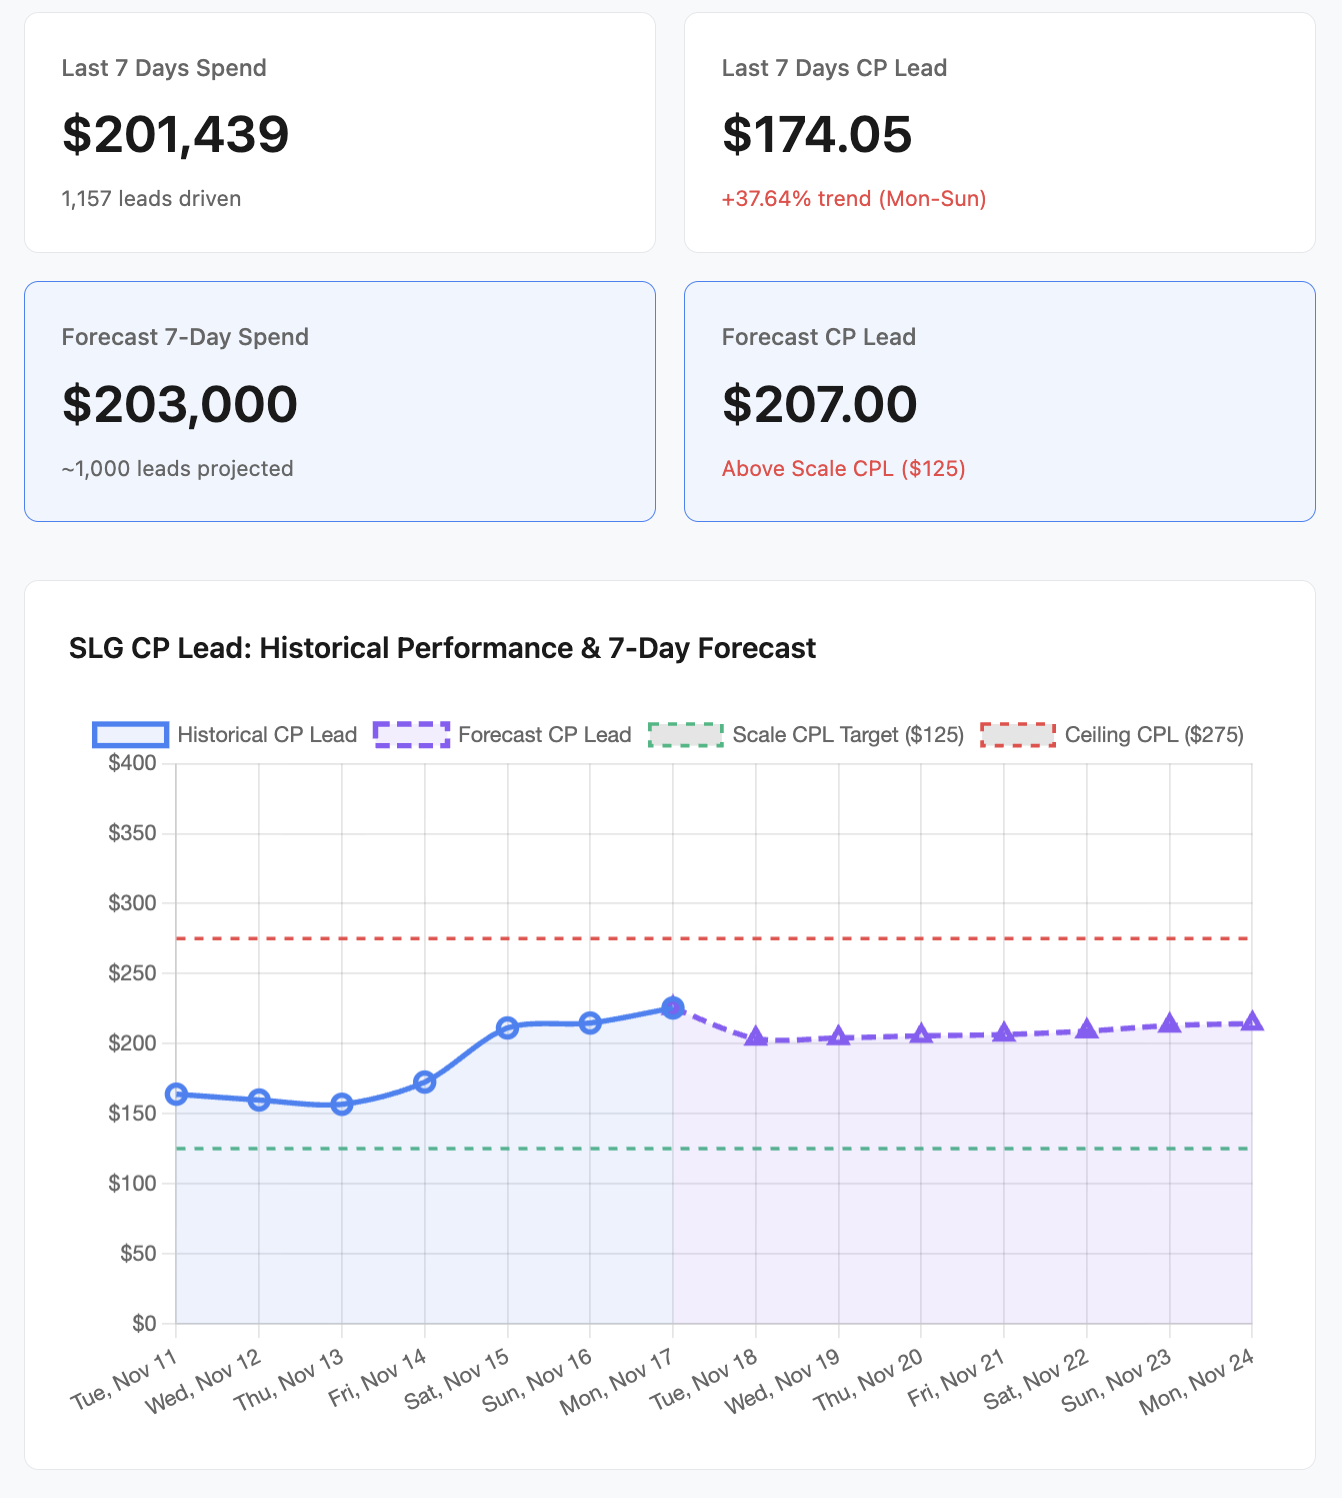Screen dimensions: 1342x1498
Task: Click the Wed, Nov 19 forecast triangle
Action: (x=839, y=1037)
